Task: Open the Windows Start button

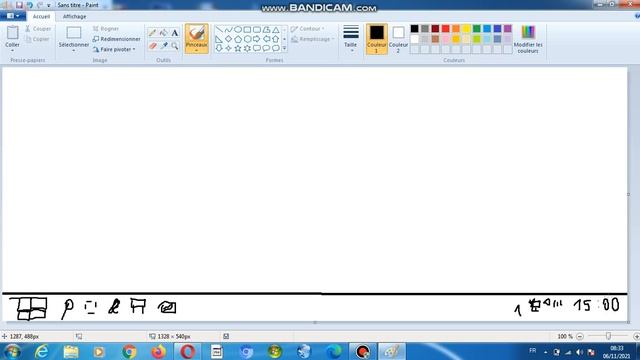Action: [13, 351]
